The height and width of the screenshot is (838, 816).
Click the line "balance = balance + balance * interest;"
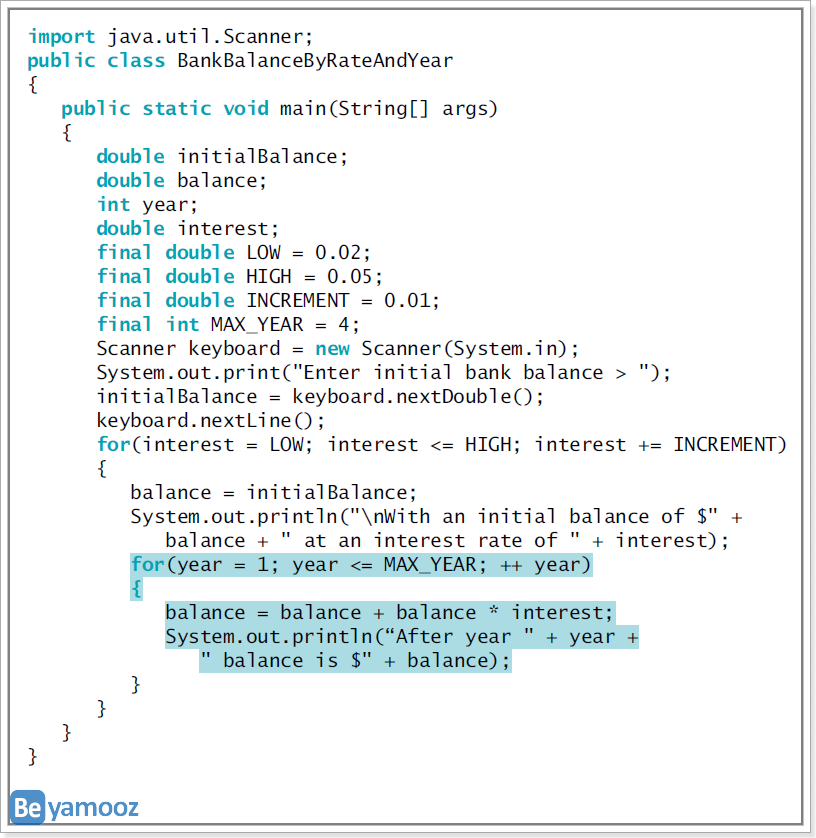pos(389,612)
